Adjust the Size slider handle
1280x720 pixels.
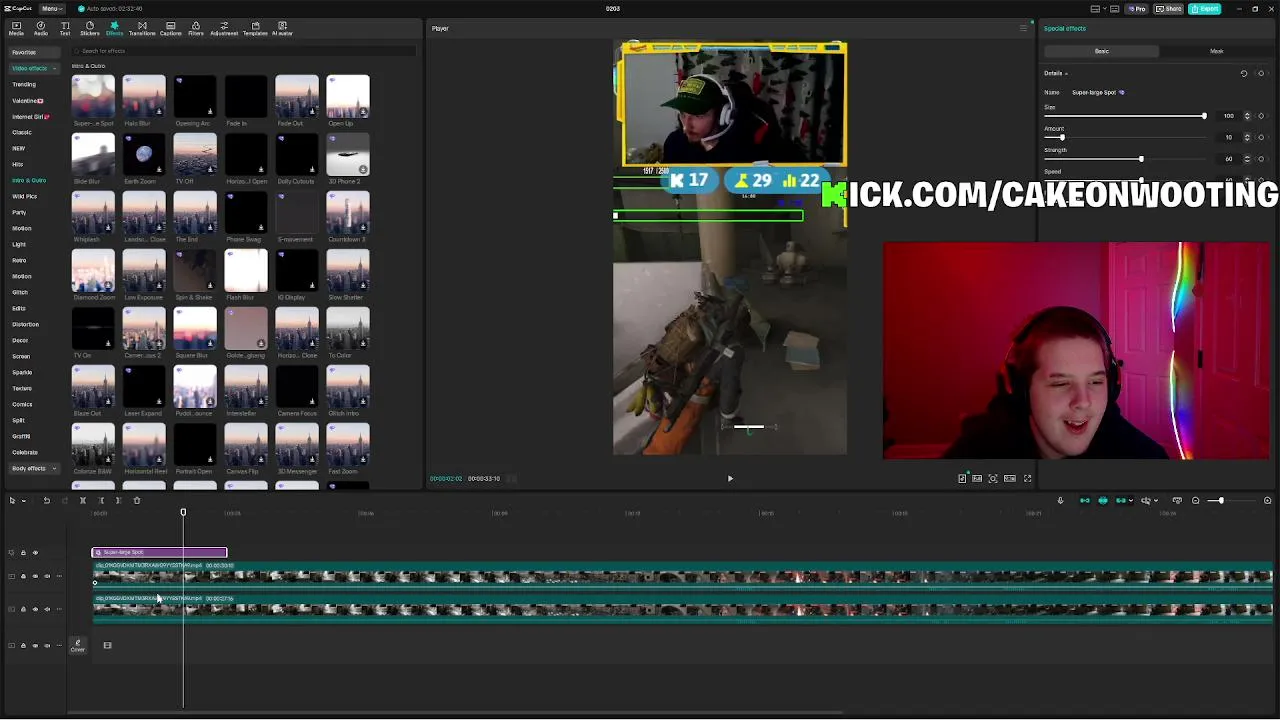[1204, 116]
